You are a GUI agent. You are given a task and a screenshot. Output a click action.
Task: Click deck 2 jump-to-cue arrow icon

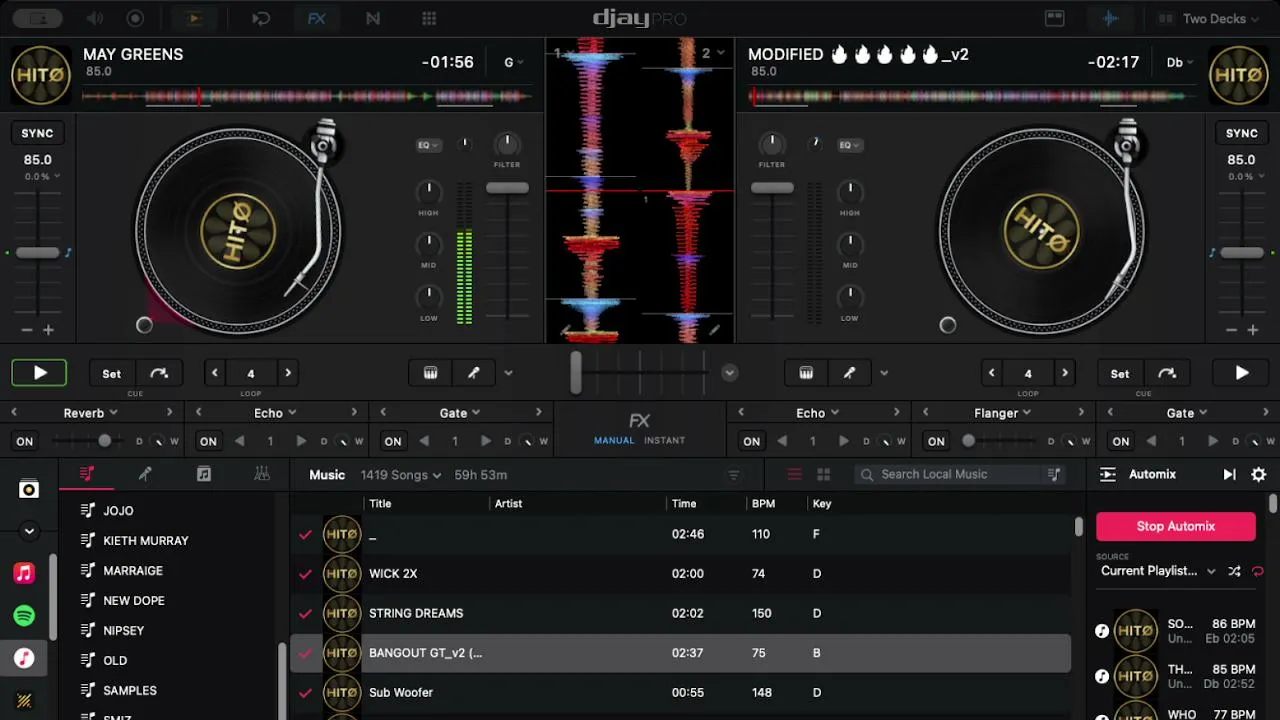click(x=1167, y=373)
